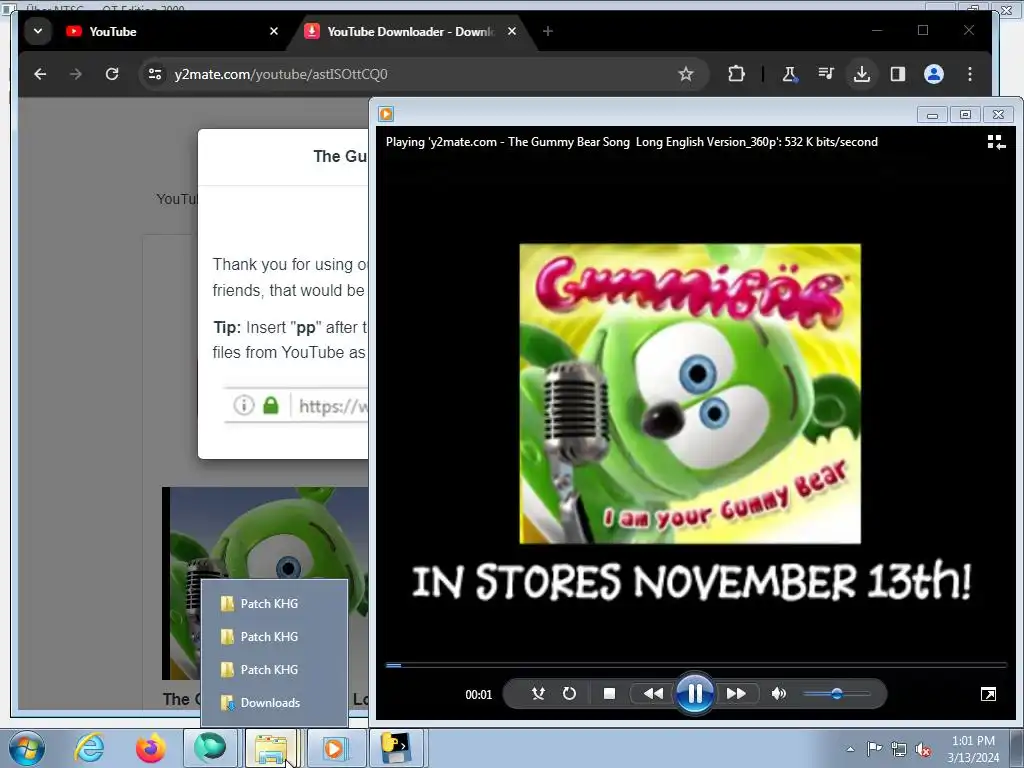Screen dimensions: 1024x768
Task: Mute the Media Player volume
Action: point(778,694)
